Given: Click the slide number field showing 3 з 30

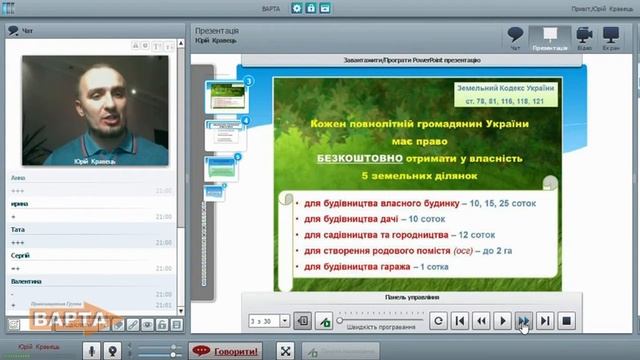Looking at the screenshot, I should click(x=264, y=321).
